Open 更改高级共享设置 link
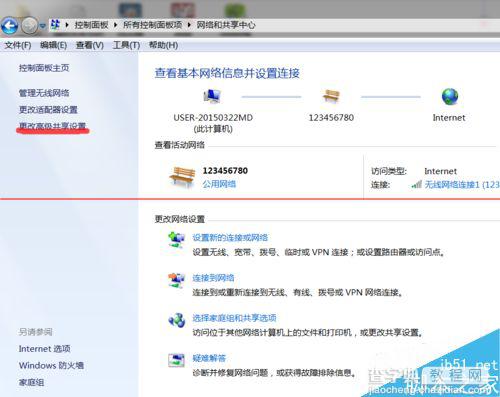 coord(52,126)
